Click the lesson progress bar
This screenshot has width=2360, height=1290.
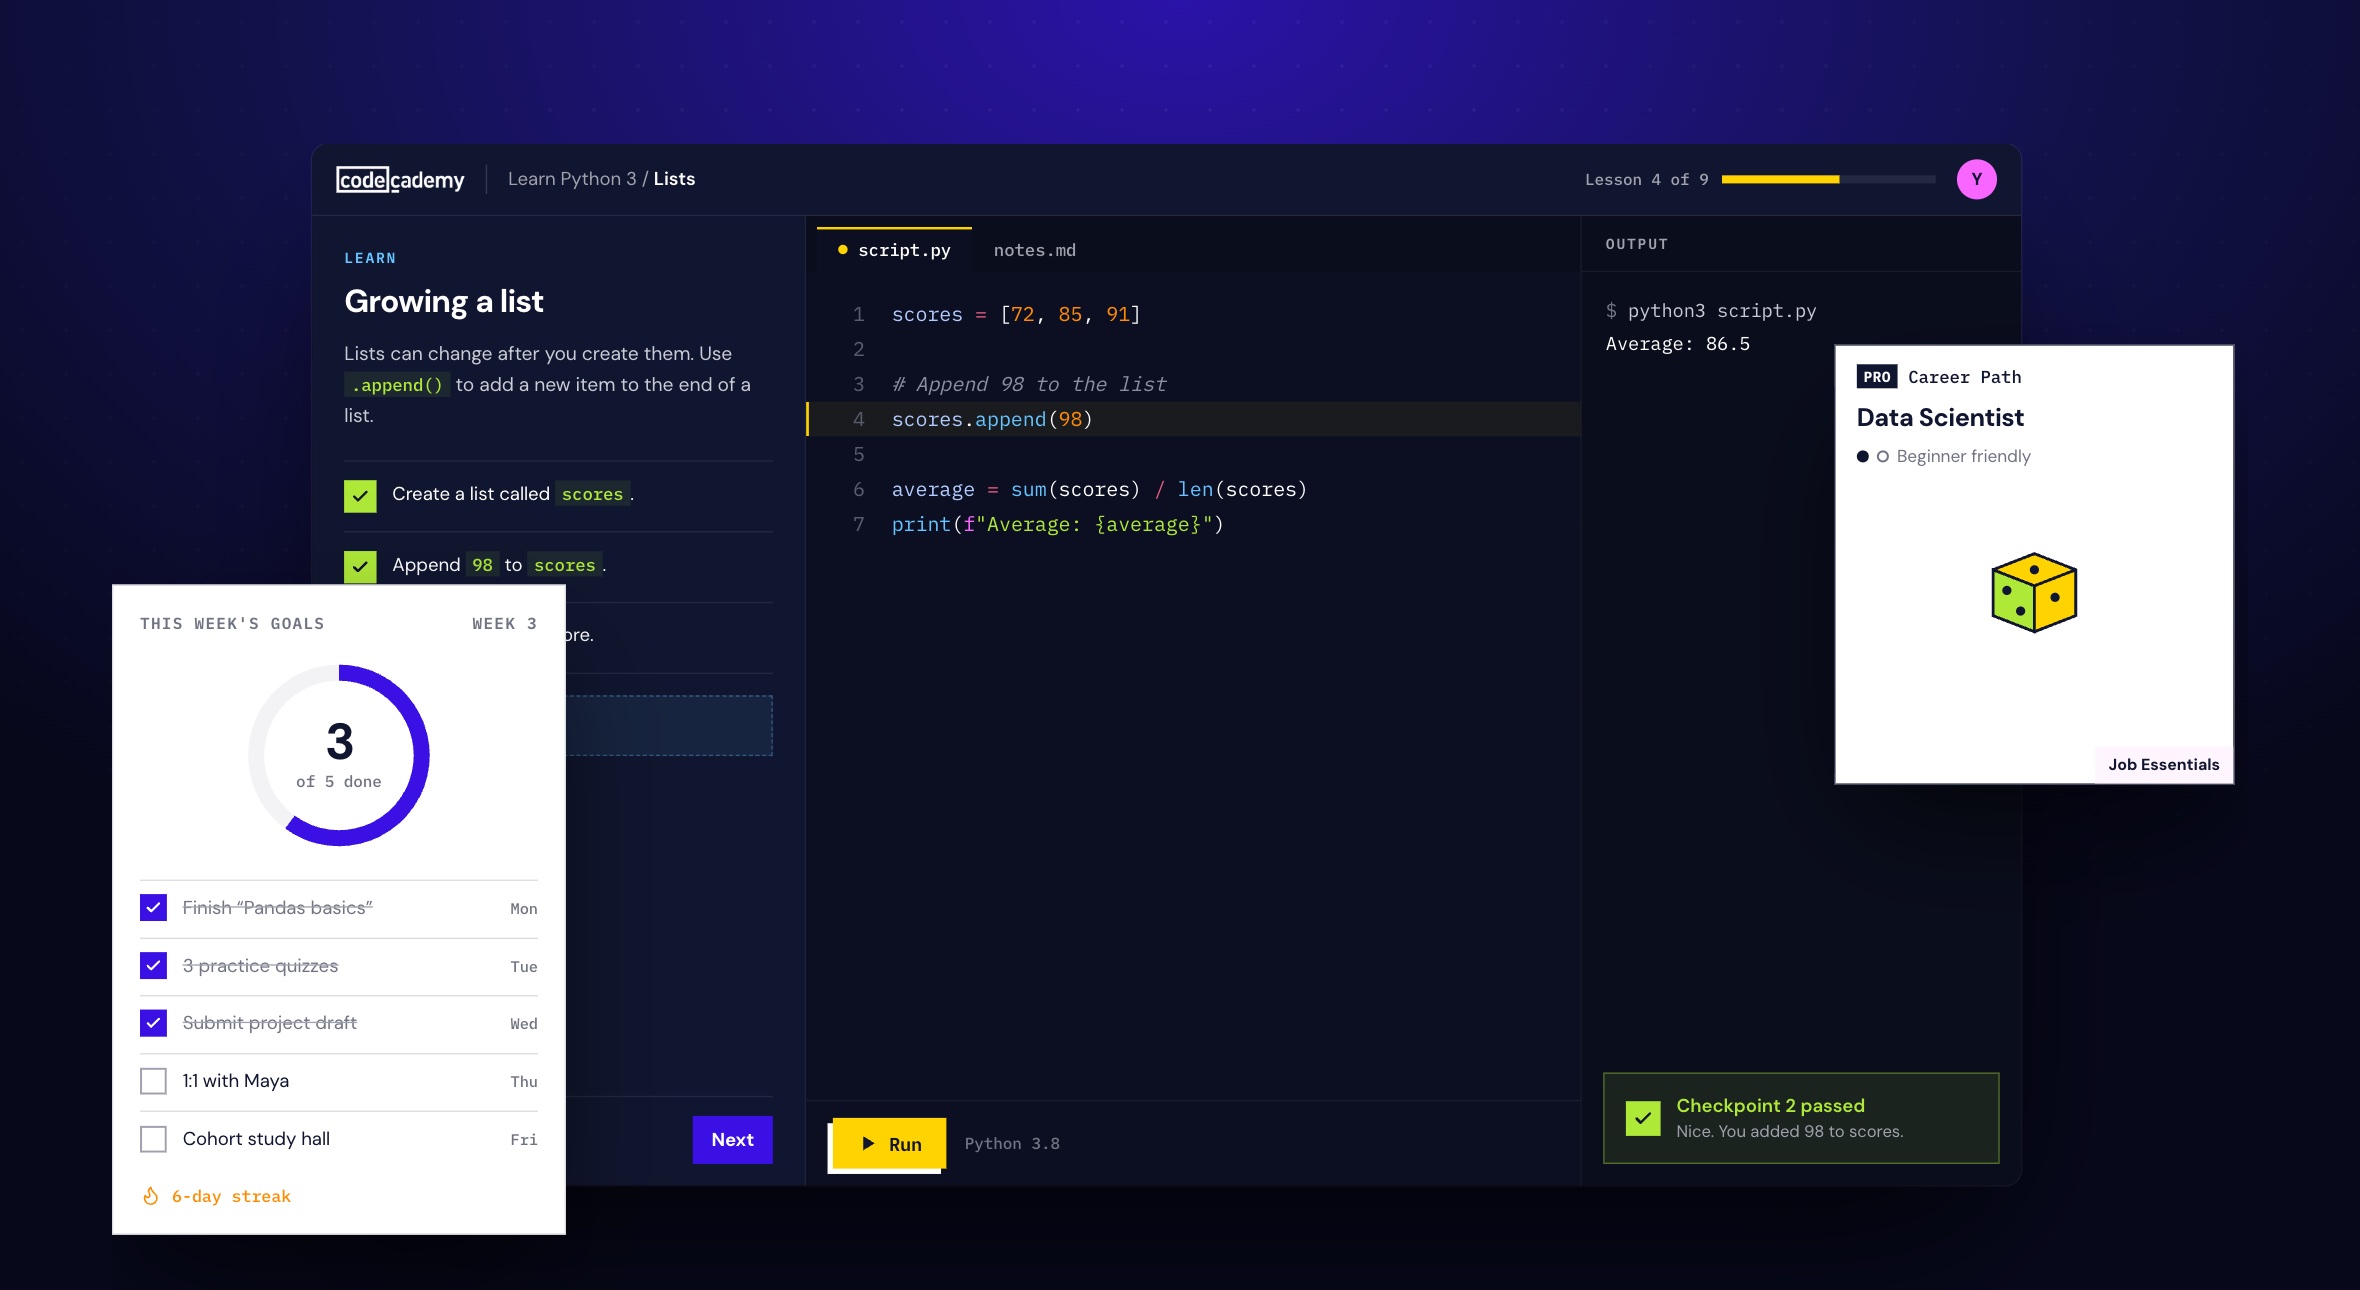tap(1829, 179)
